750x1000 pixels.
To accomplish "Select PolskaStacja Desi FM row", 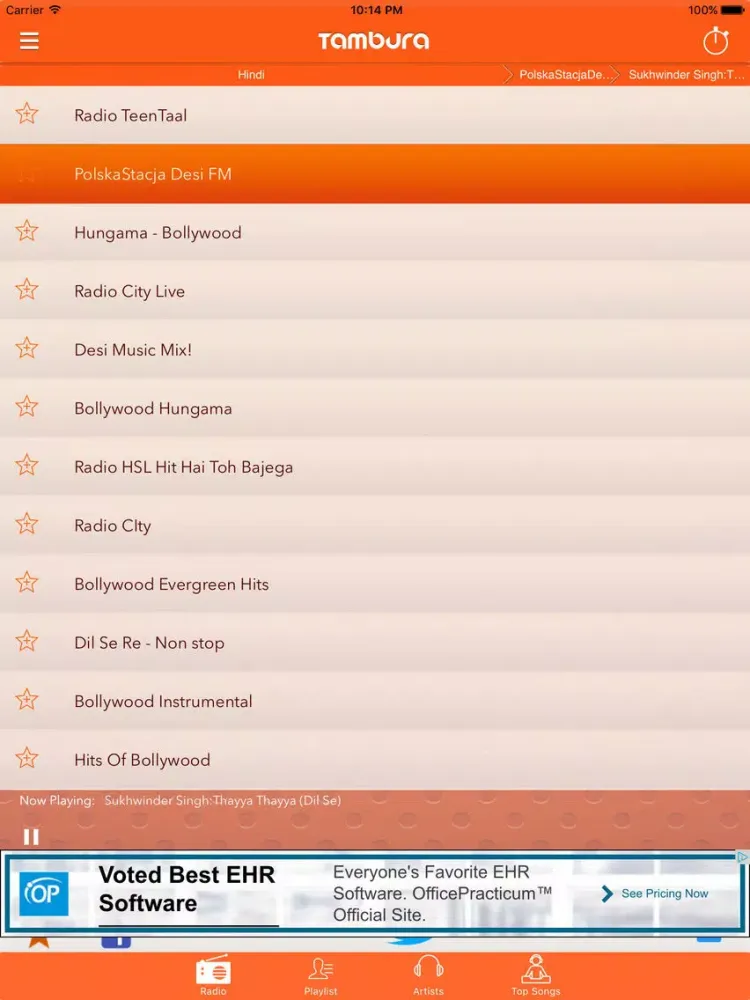I will [x=375, y=173].
